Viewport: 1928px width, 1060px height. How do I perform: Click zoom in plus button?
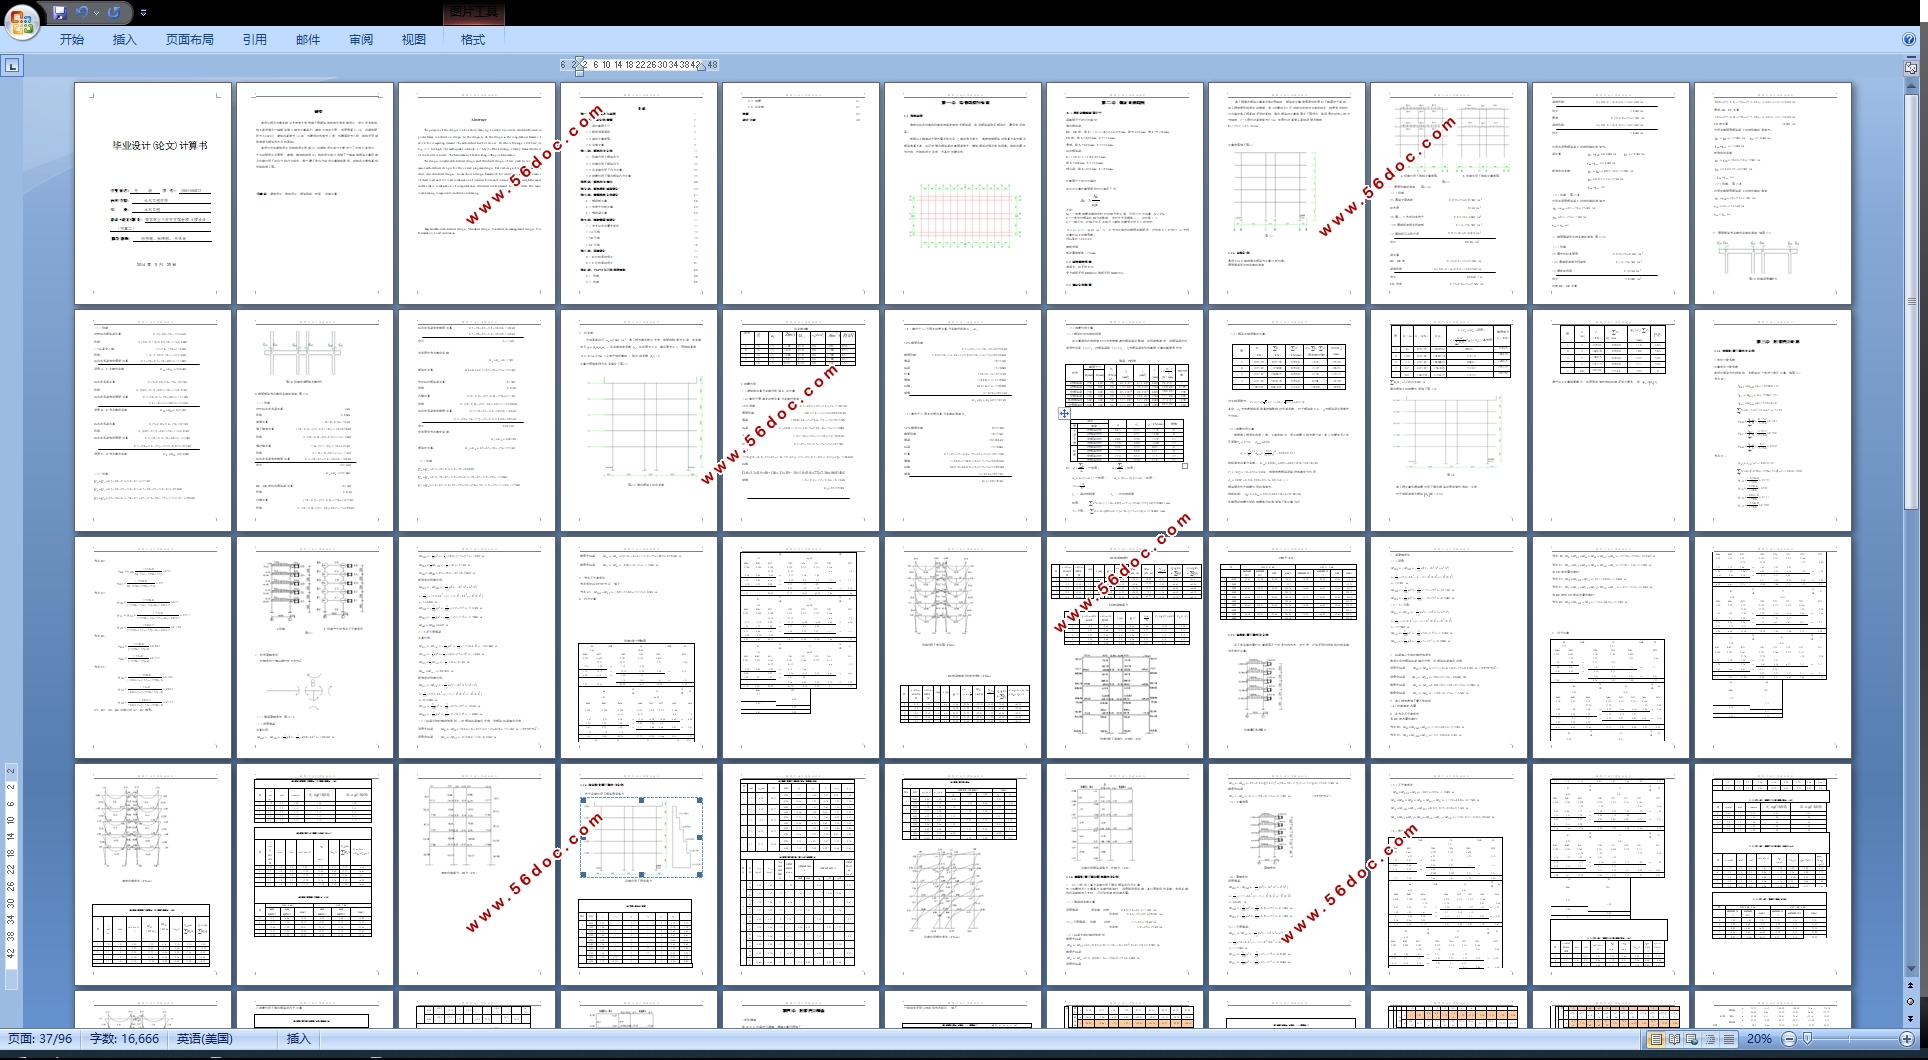tap(1906, 1040)
